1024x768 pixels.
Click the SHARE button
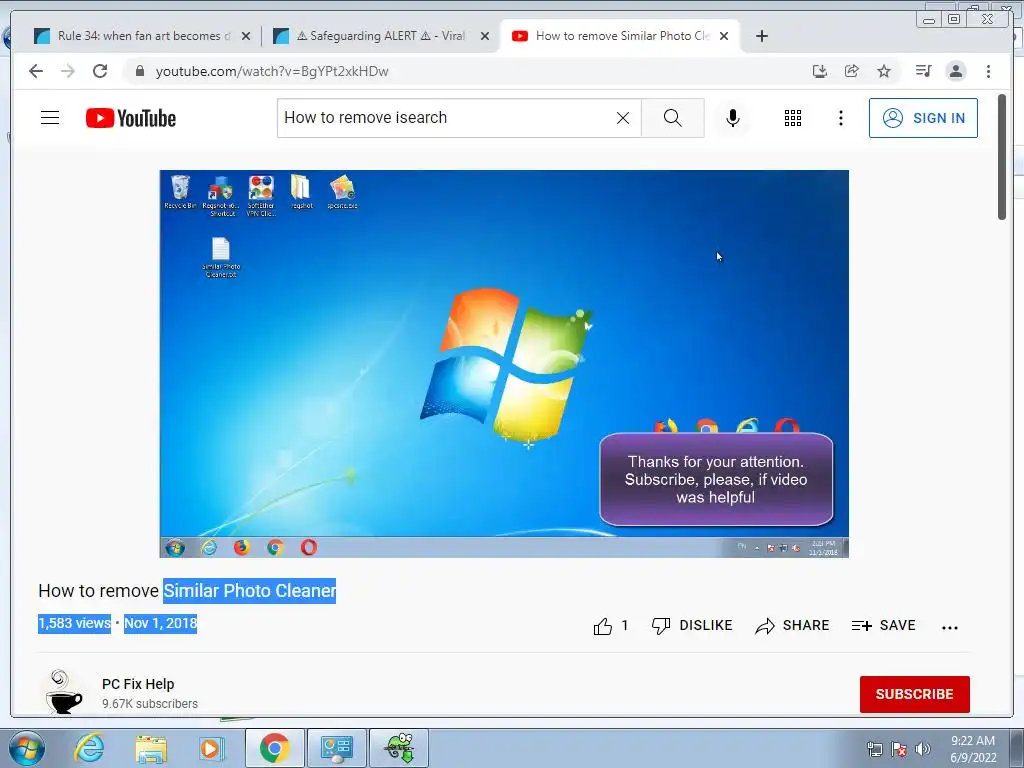coord(792,626)
